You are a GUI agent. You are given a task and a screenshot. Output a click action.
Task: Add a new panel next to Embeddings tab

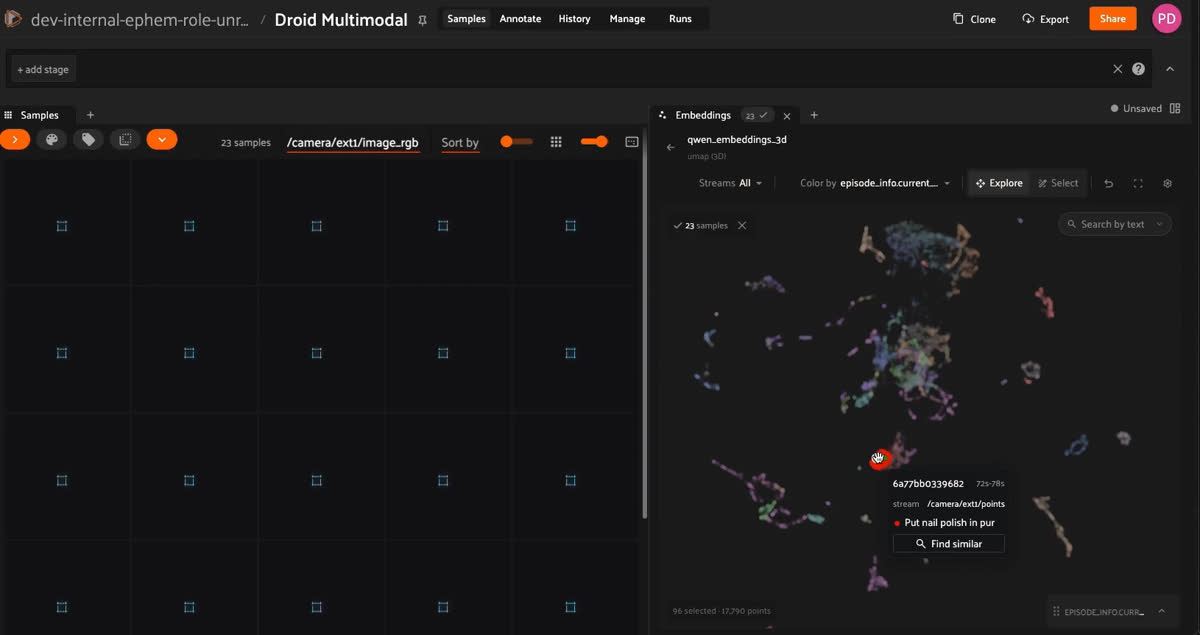814,115
